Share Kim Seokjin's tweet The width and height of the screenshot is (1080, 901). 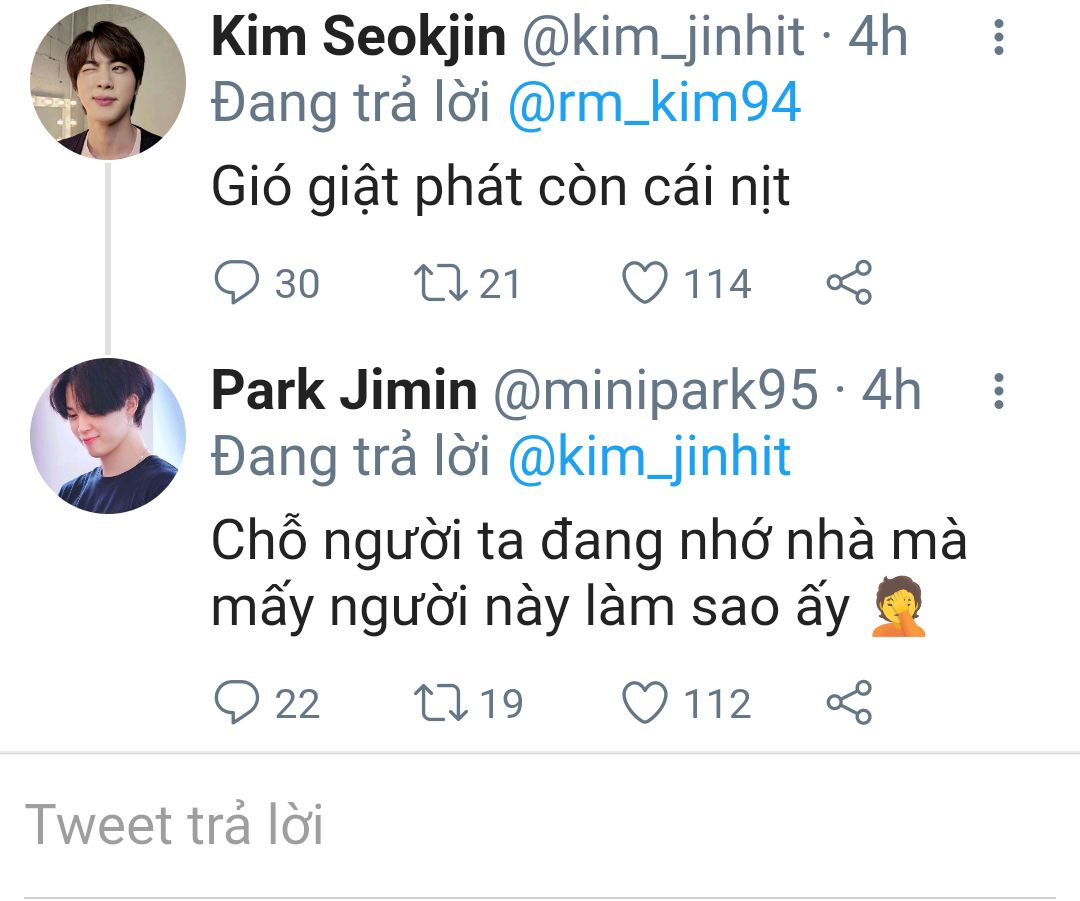click(x=849, y=283)
